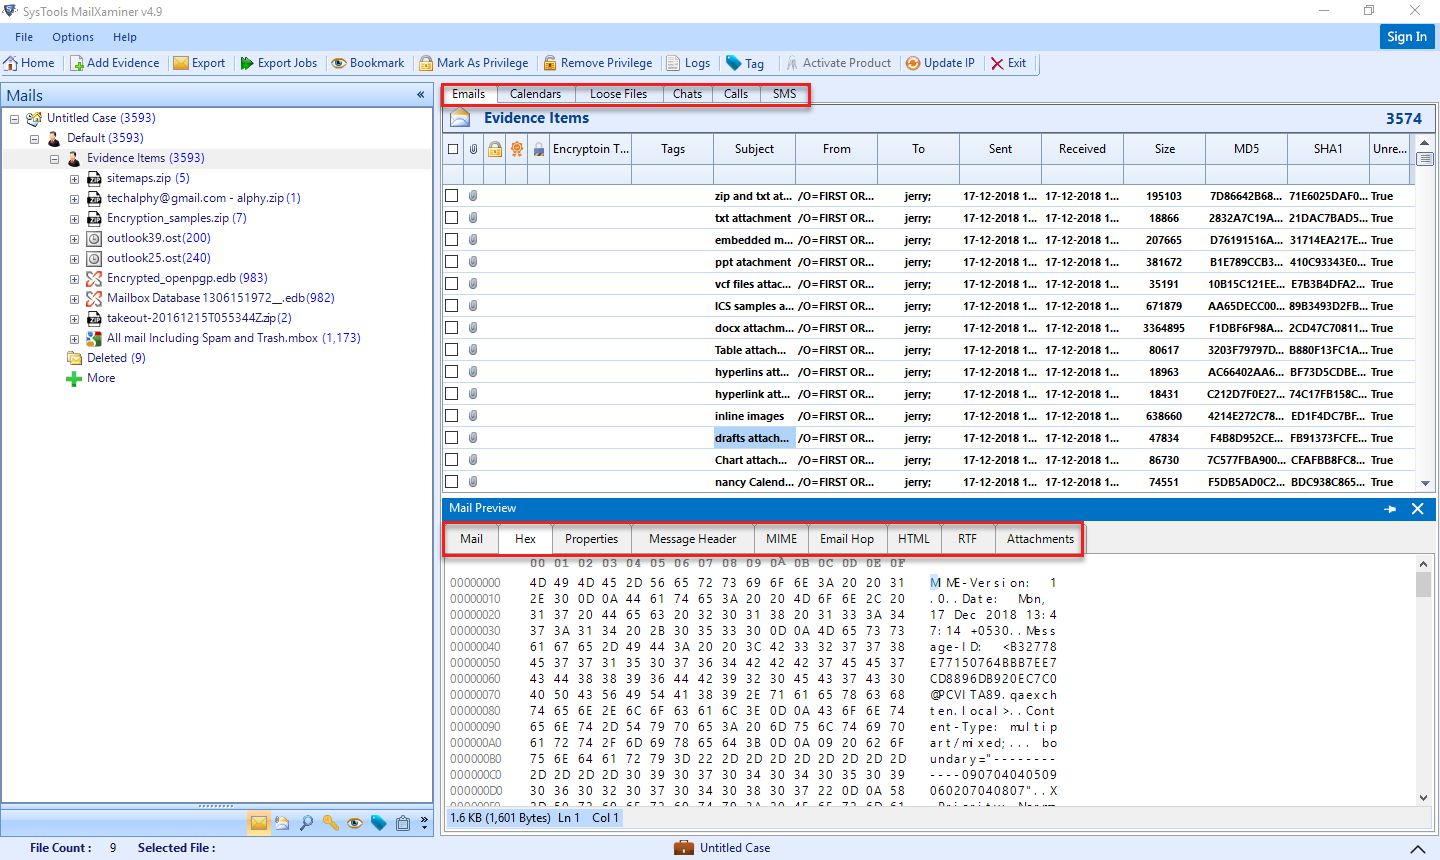Toggle the select-all checkbox in Evidence Items header
Viewport: 1440px width, 860px height.
[451, 148]
